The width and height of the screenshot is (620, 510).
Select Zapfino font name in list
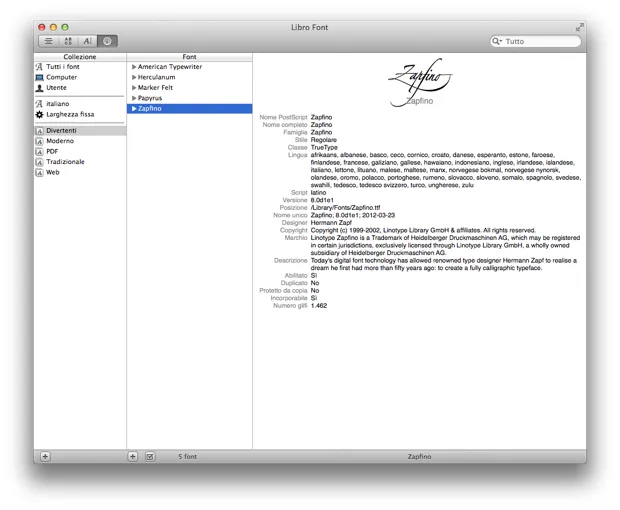(150, 108)
